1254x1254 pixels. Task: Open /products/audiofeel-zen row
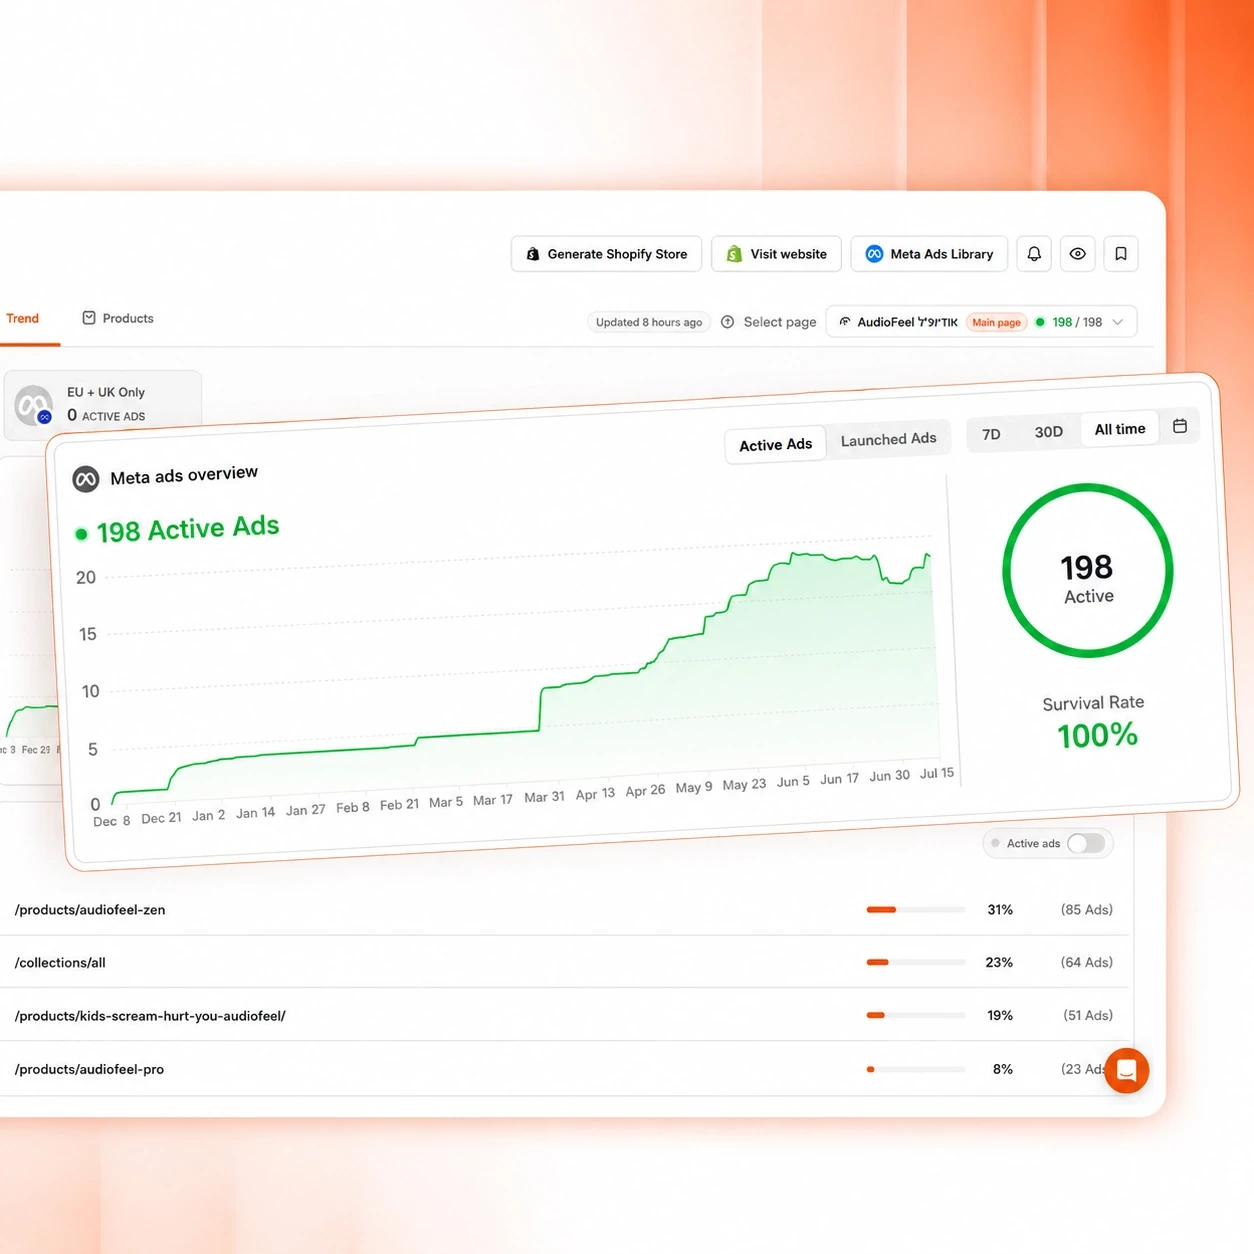pyautogui.click(x=565, y=910)
